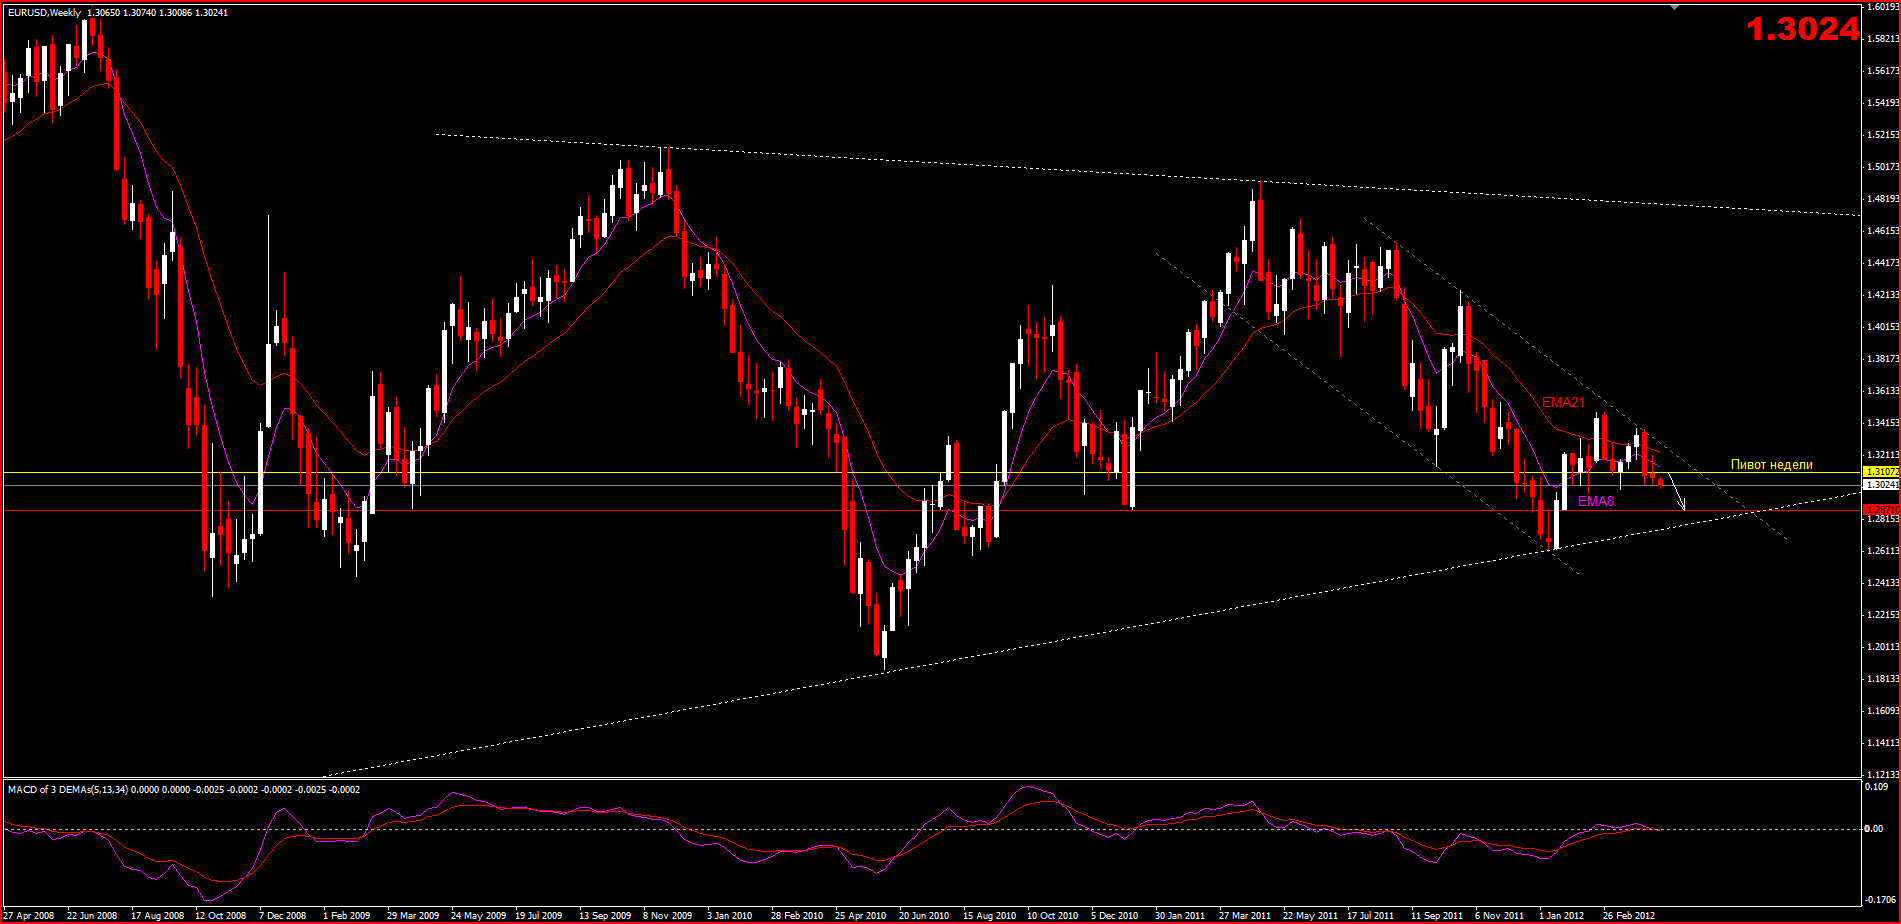Click the chart shift triangle marker at top
The height and width of the screenshot is (924, 1901).
coord(1676,7)
